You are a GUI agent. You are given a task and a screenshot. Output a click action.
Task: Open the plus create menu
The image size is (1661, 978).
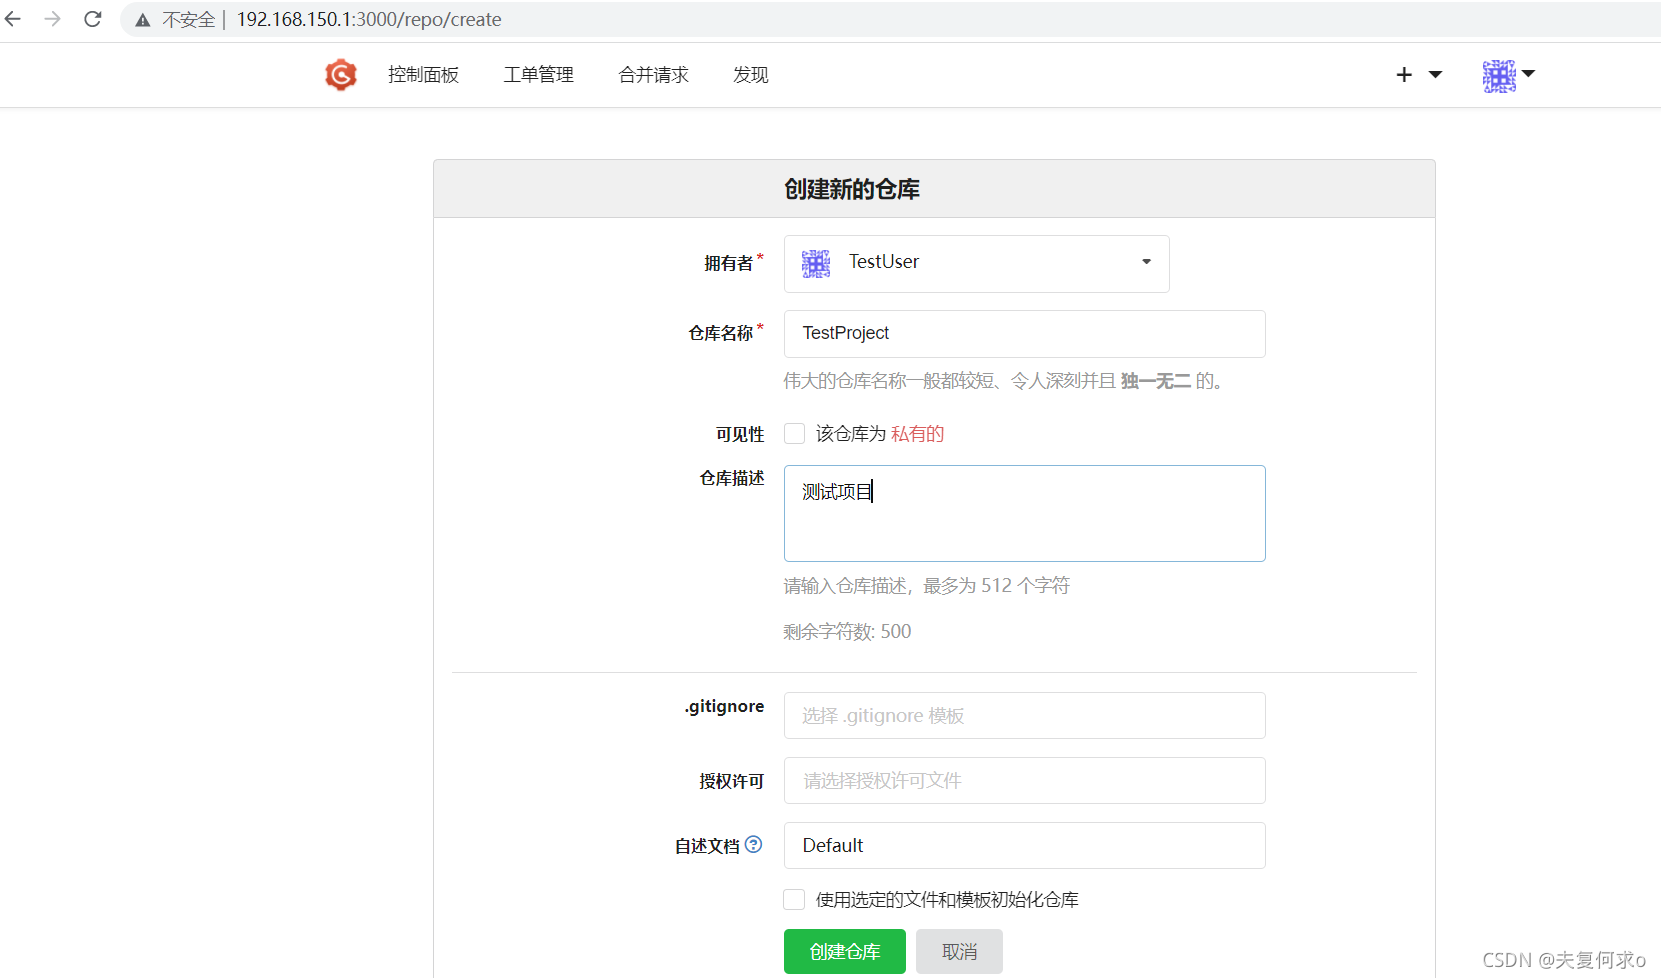coord(1418,75)
